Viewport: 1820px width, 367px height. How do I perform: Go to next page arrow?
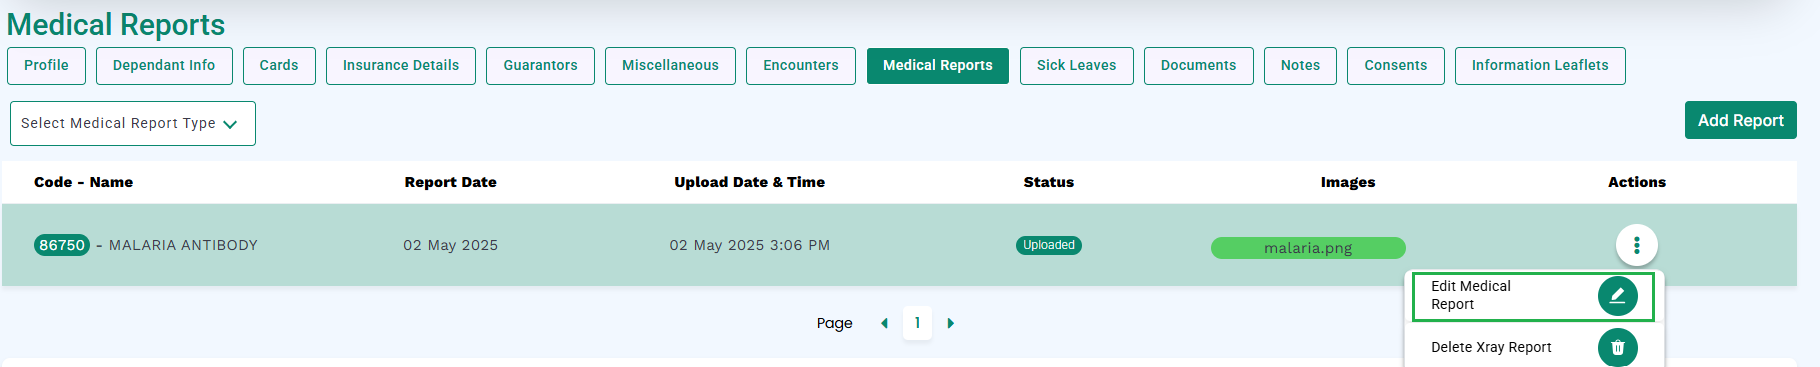tap(950, 323)
